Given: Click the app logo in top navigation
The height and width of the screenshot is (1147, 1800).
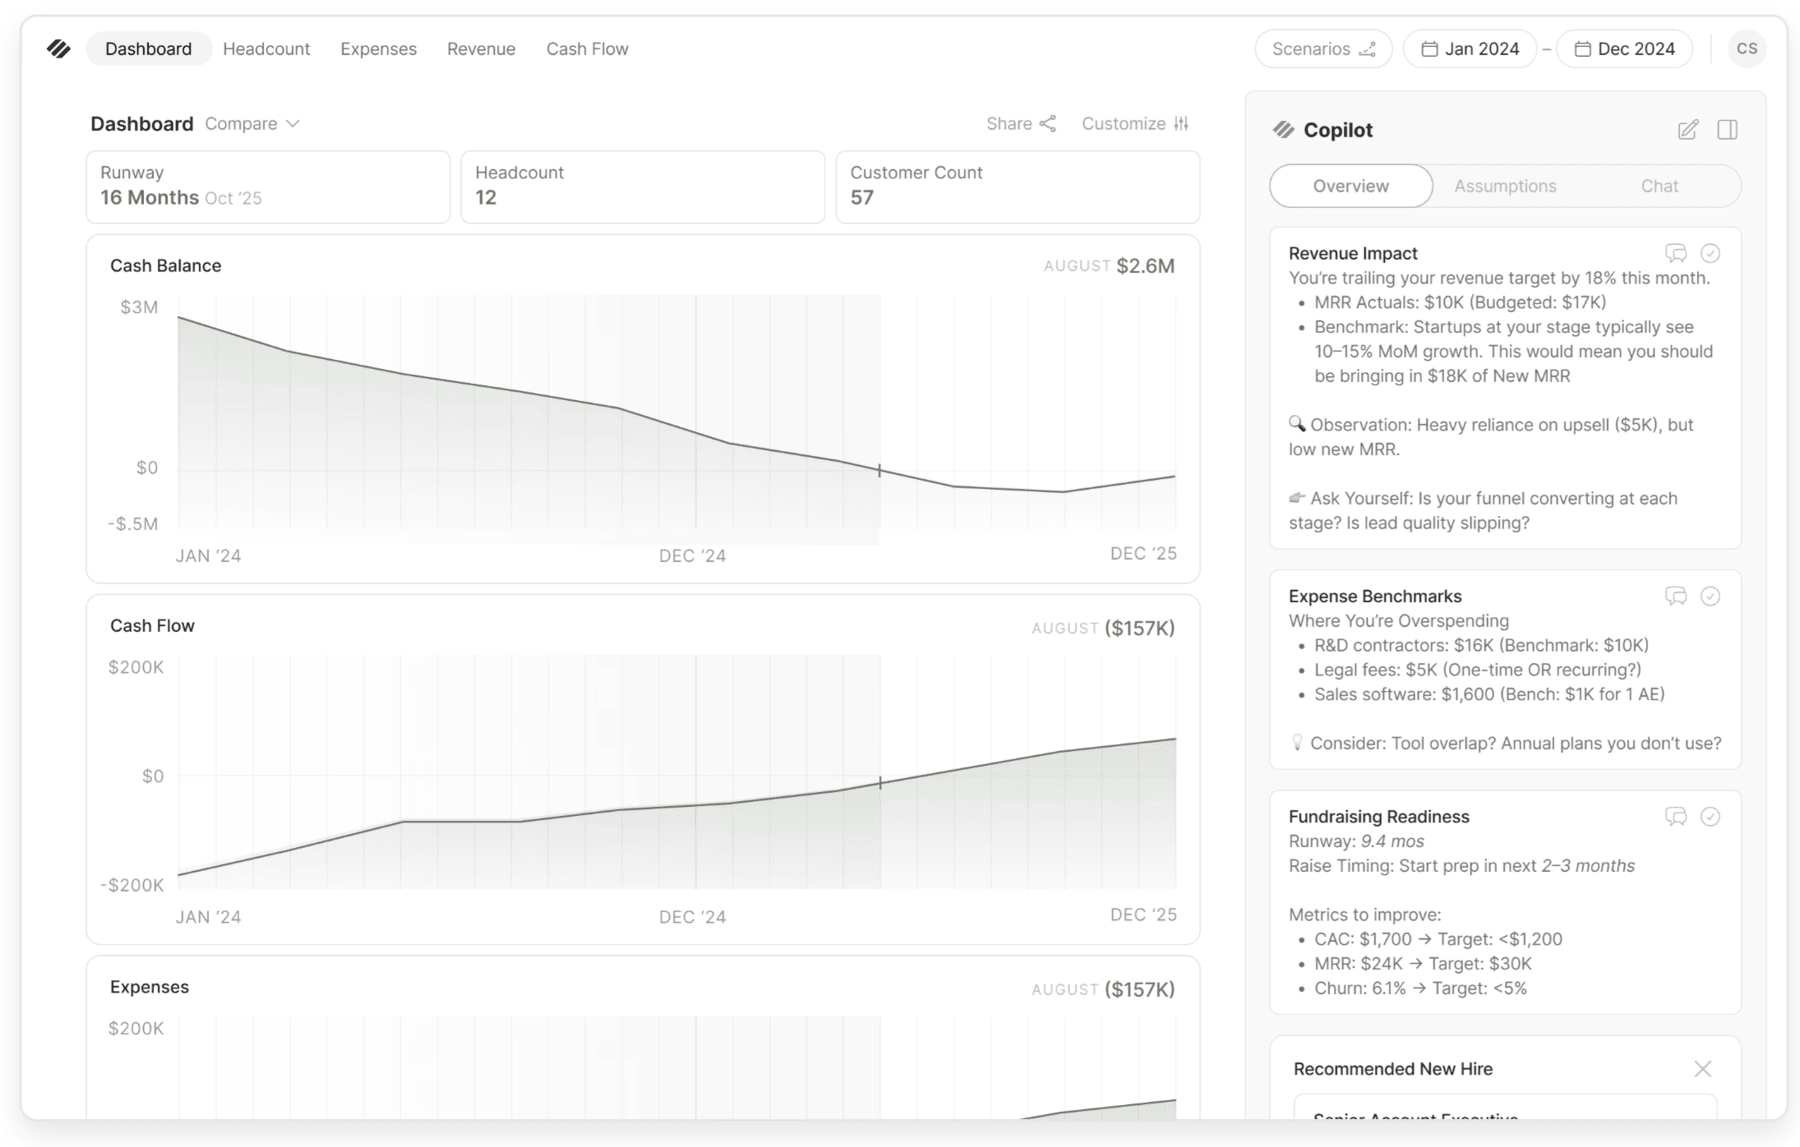Looking at the screenshot, I should point(59,49).
